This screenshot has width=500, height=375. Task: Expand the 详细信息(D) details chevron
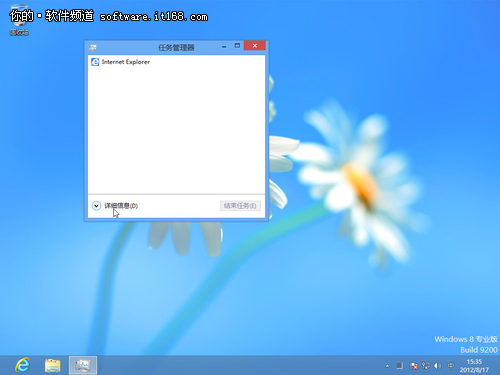pyautogui.click(x=96, y=206)
